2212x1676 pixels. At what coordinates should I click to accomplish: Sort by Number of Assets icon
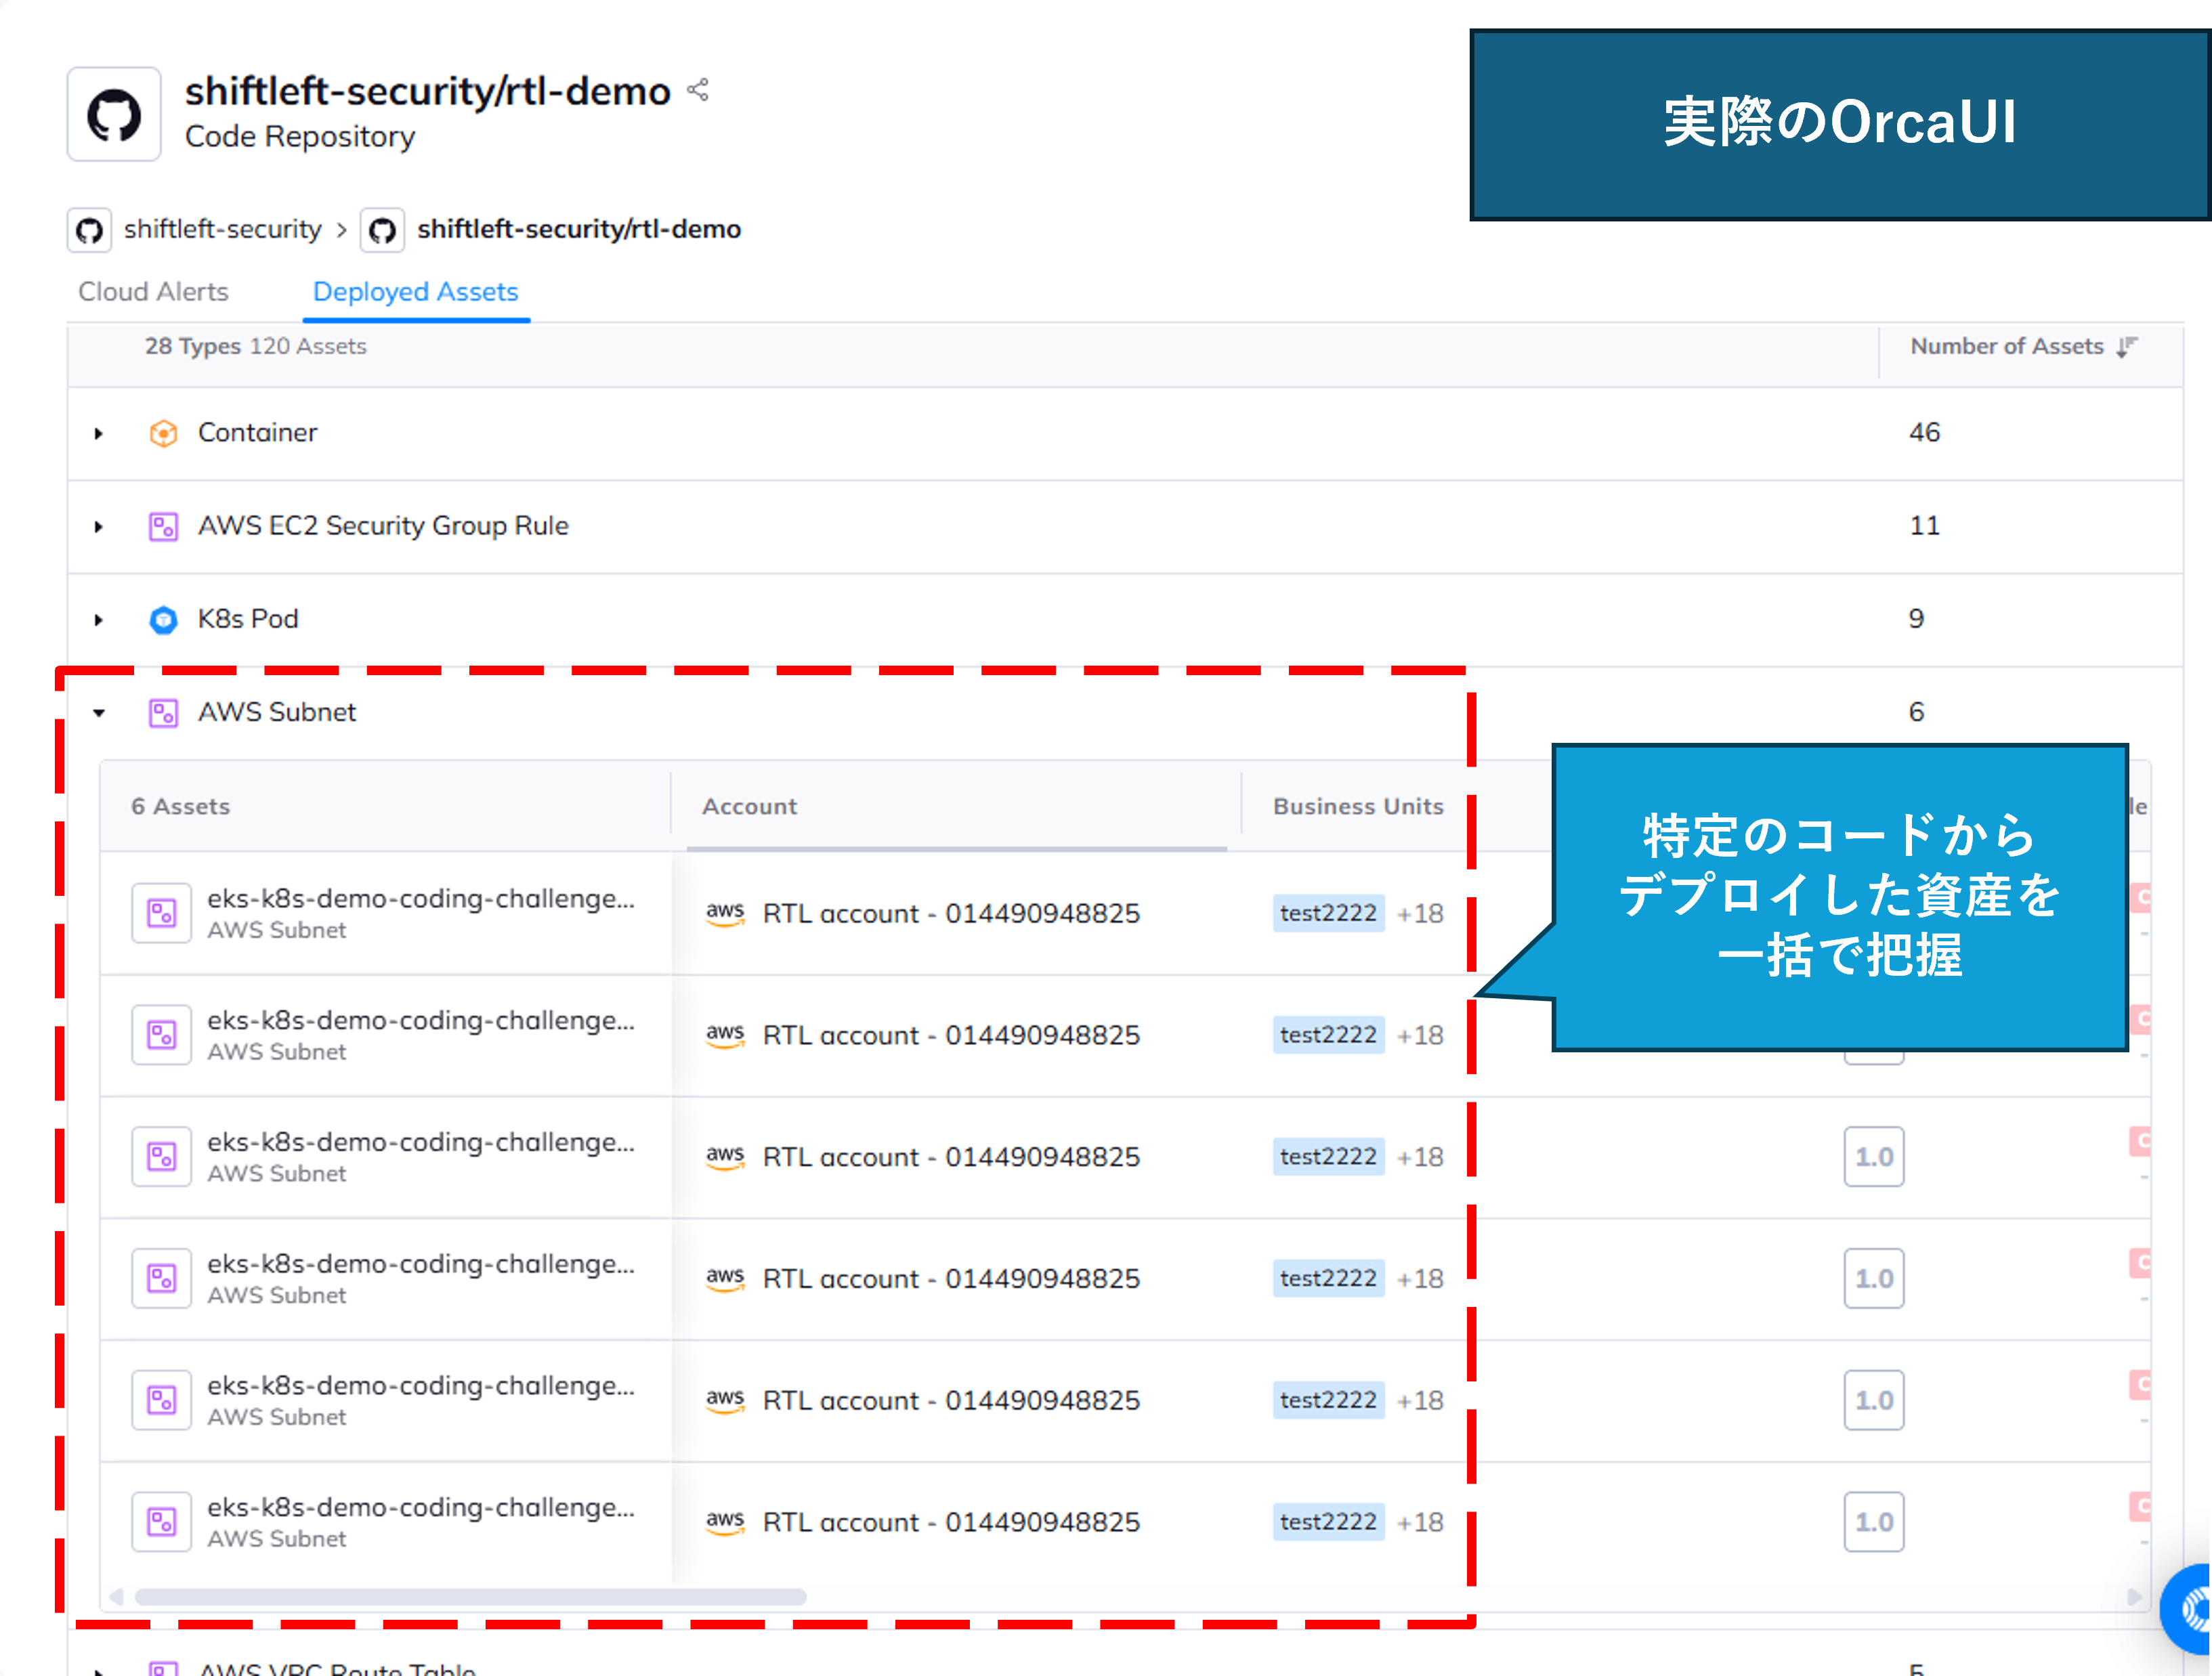[x=2127, y=346]
